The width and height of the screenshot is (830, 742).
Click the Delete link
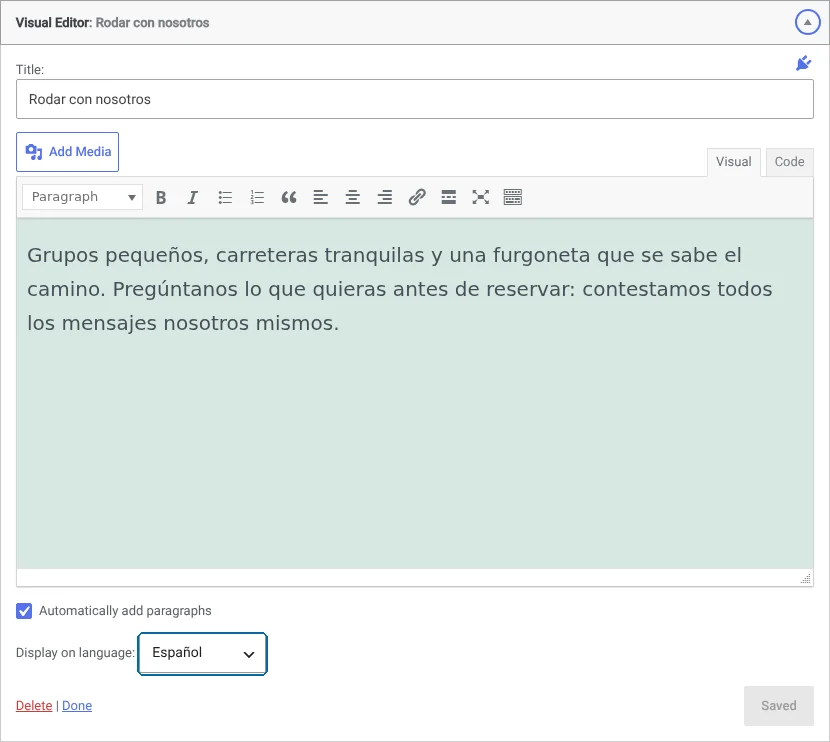(34, 705)
